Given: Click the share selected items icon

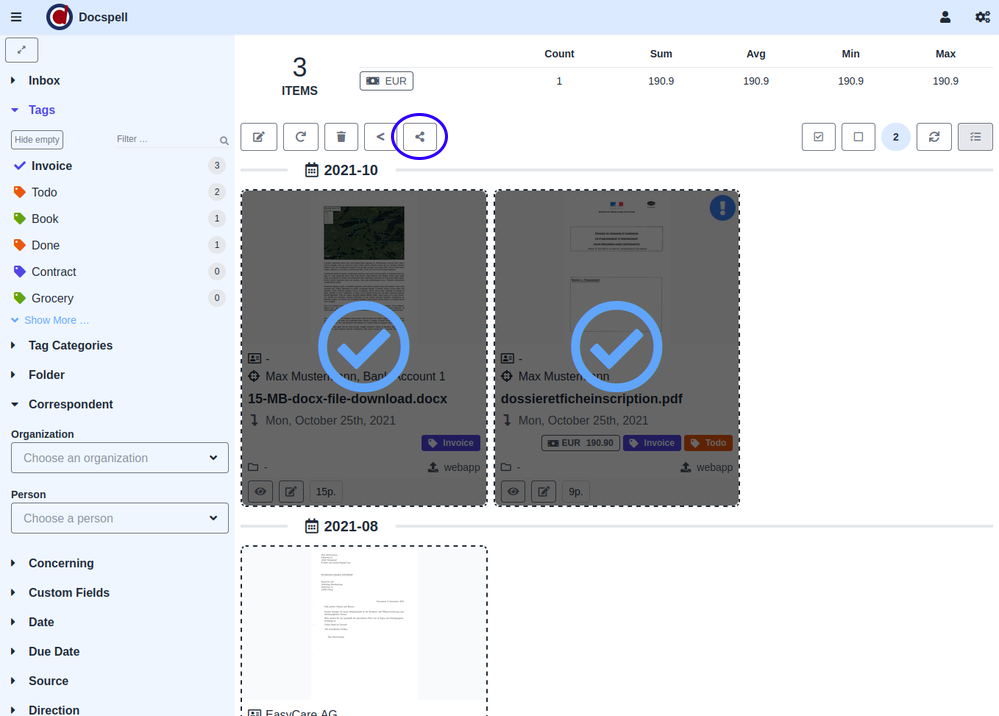Looking at the screenshot, I should (420, 137).
